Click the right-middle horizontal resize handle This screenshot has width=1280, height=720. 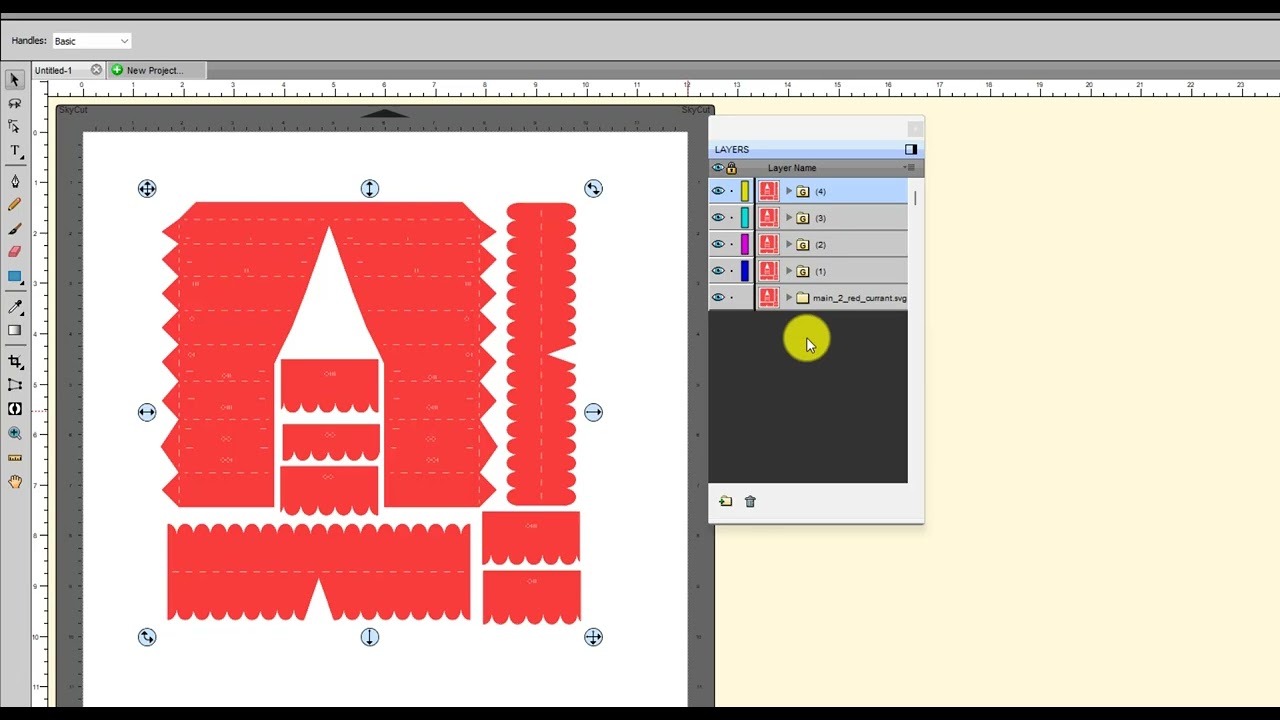(593, 412)
